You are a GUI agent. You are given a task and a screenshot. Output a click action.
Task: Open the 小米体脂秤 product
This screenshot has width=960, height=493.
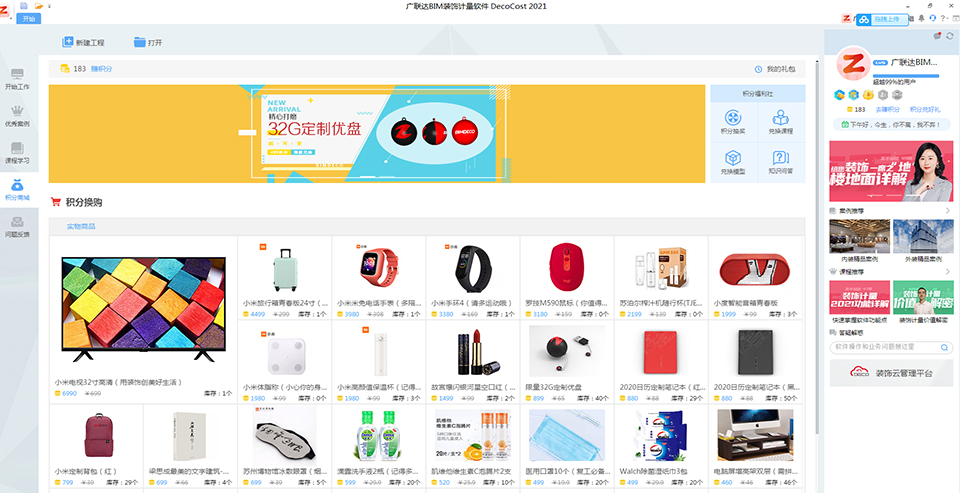[285, 361]
